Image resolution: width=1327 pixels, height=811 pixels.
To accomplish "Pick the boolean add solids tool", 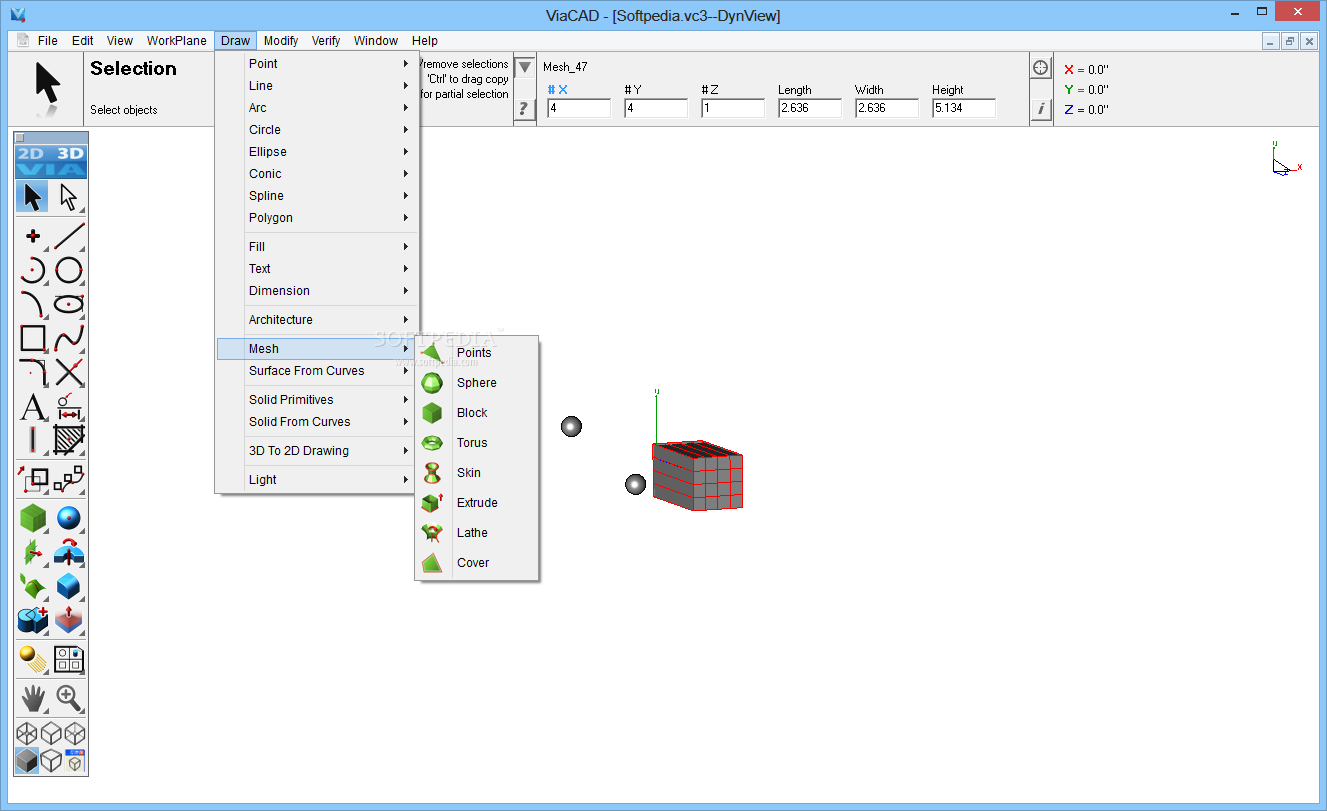I will click(33, 620).
